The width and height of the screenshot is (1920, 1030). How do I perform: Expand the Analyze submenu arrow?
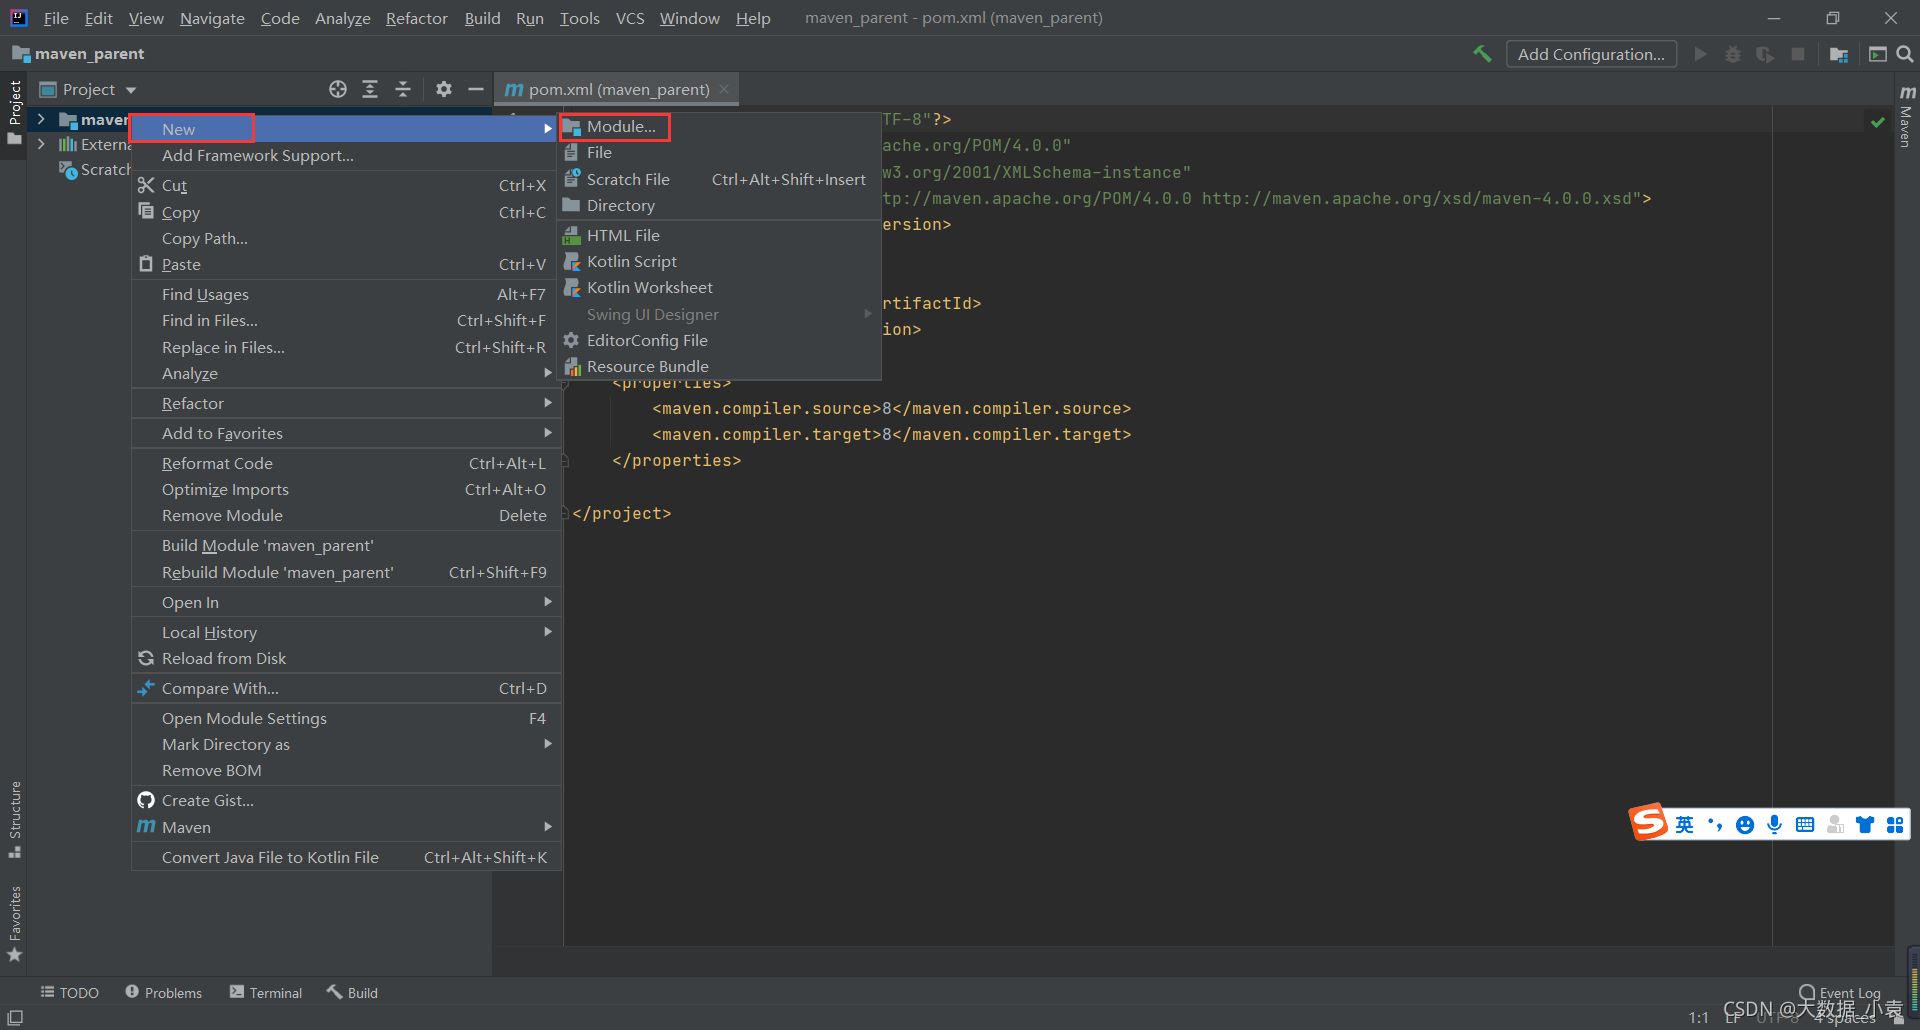pyautogui.click(x=548, y=373)
